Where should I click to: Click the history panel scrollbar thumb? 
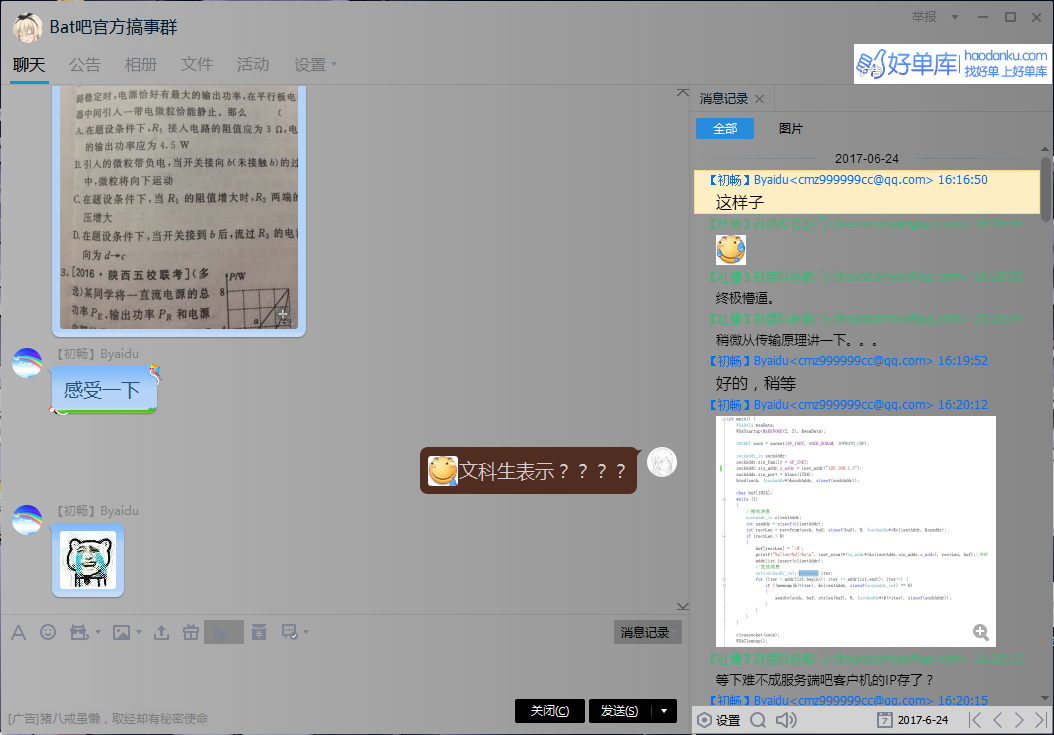pos(1045,189)
